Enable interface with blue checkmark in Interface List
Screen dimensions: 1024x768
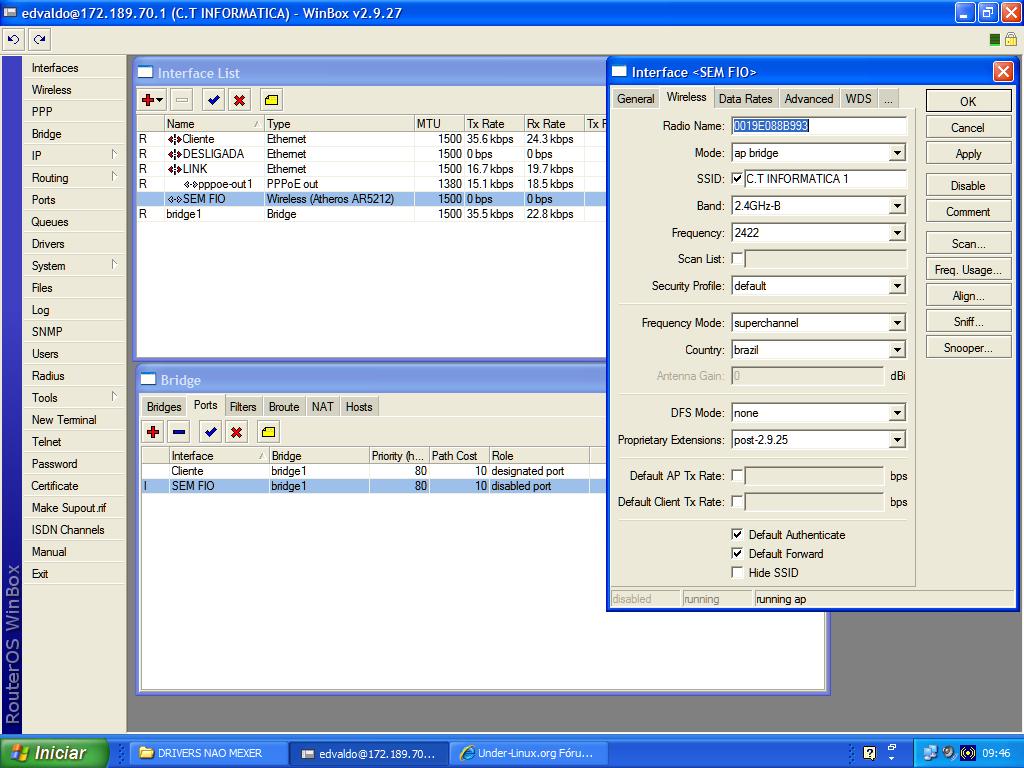(x=213, y=100)
